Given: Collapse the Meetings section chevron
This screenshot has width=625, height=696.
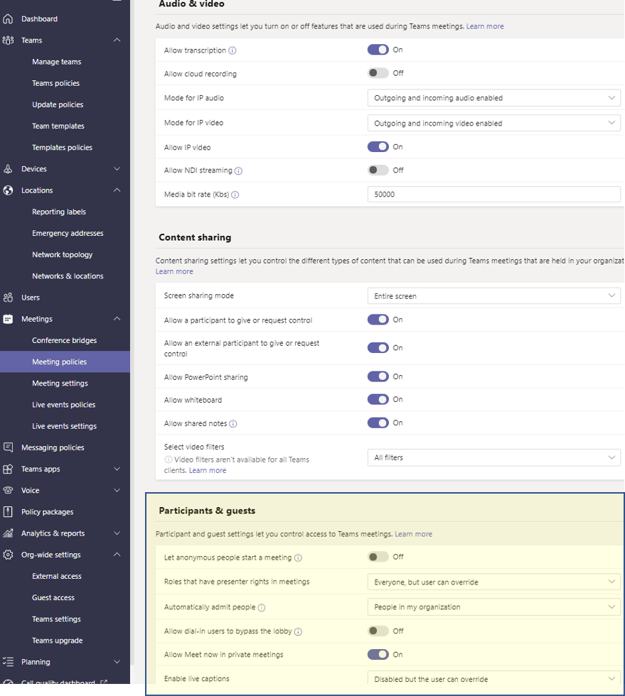Looking at the screenshot, I should (117, 319).
